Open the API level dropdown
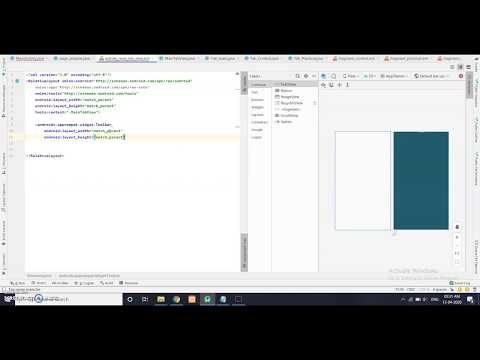This screenshot has width=480, height=360. (x=370, y=76)
